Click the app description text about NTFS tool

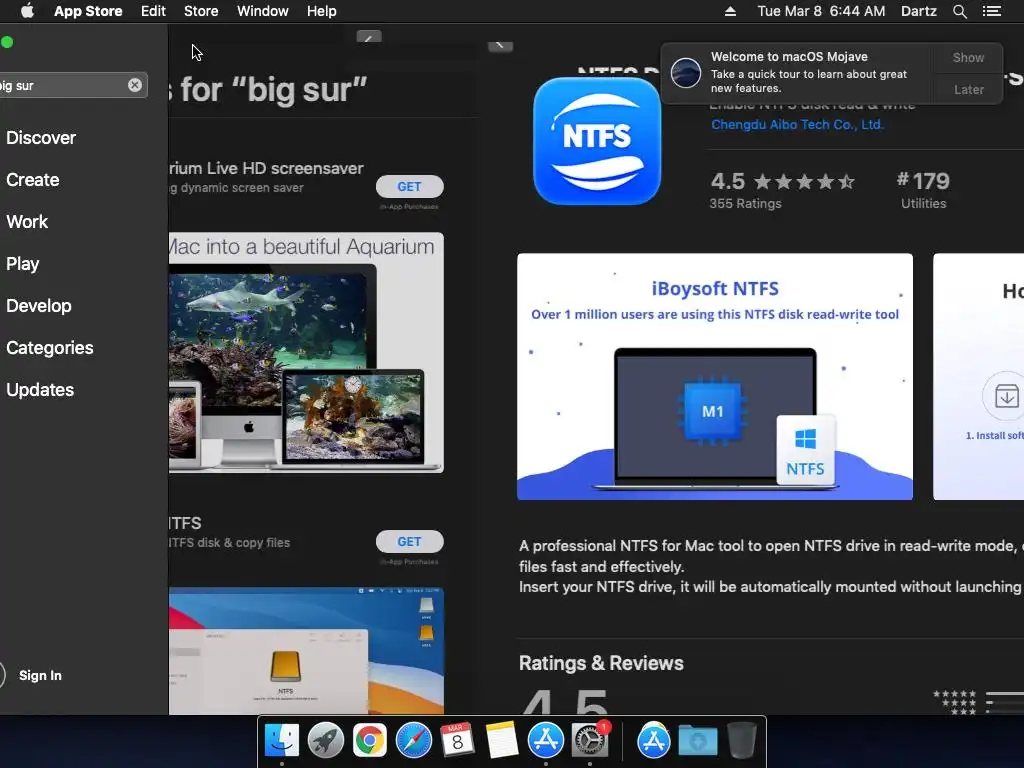(x=771, y=566)
